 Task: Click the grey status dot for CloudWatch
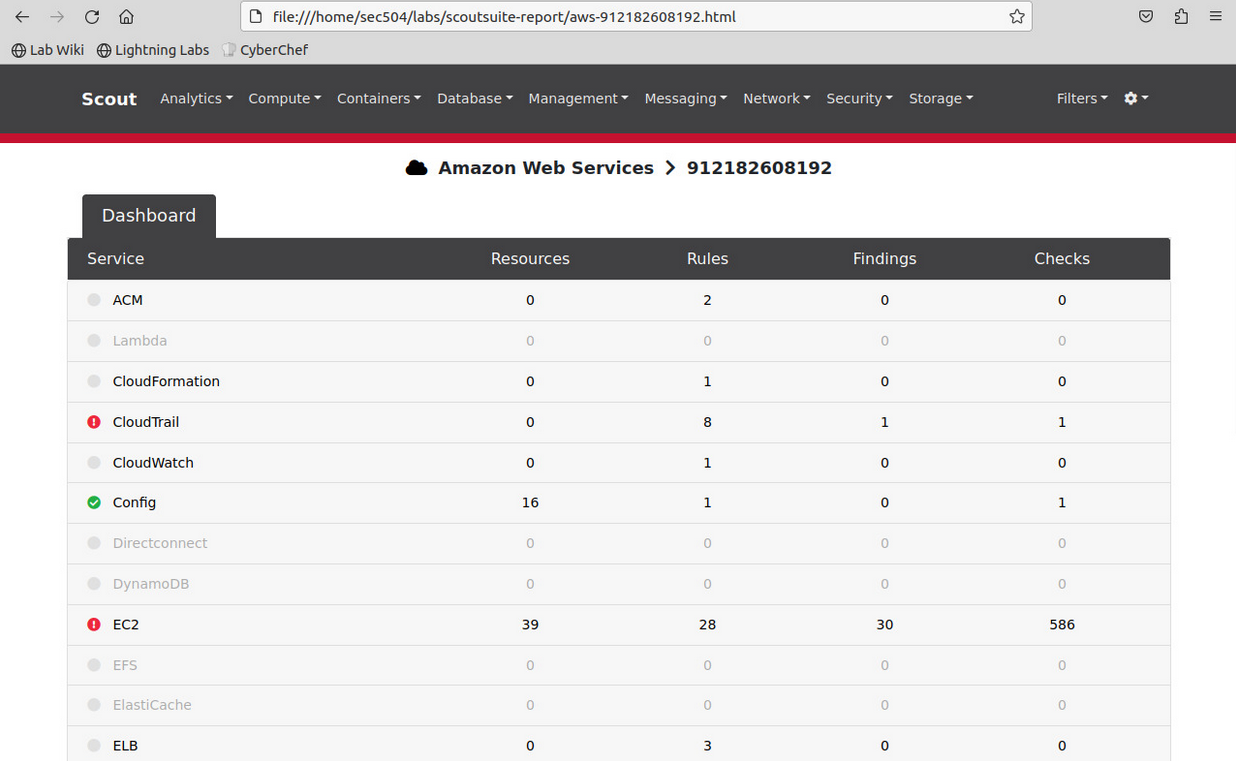tap(94, 463)
